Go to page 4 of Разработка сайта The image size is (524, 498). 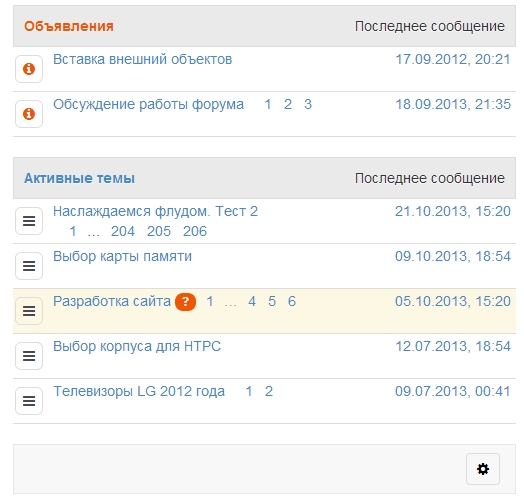(252, 301)
